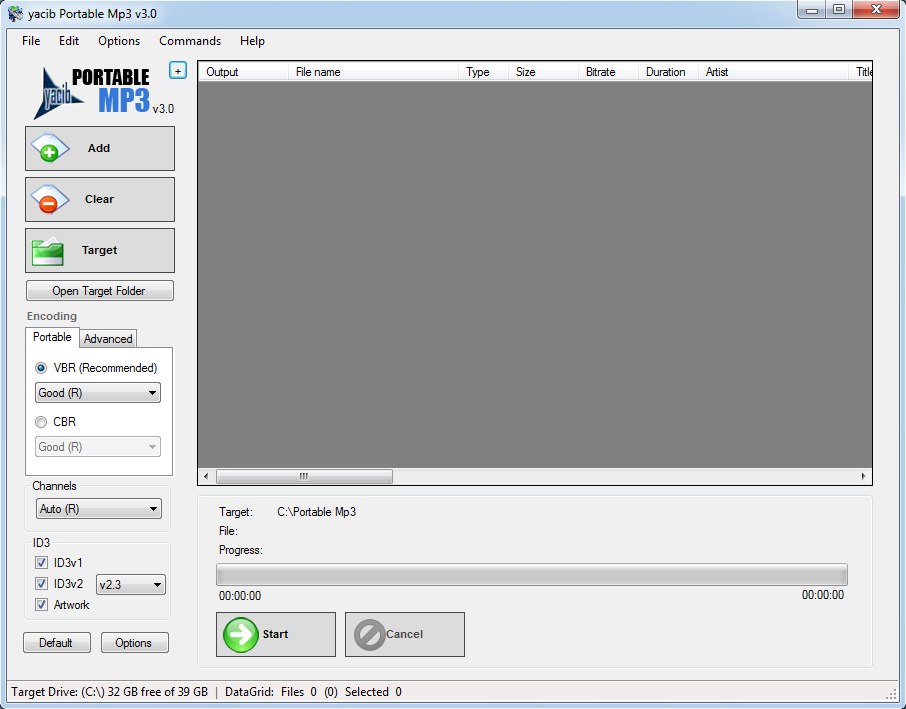The width and height of the screenshot is (906, 709).
Task: Click the yacib Portable MP3 logo
Action: coord(103,92)
